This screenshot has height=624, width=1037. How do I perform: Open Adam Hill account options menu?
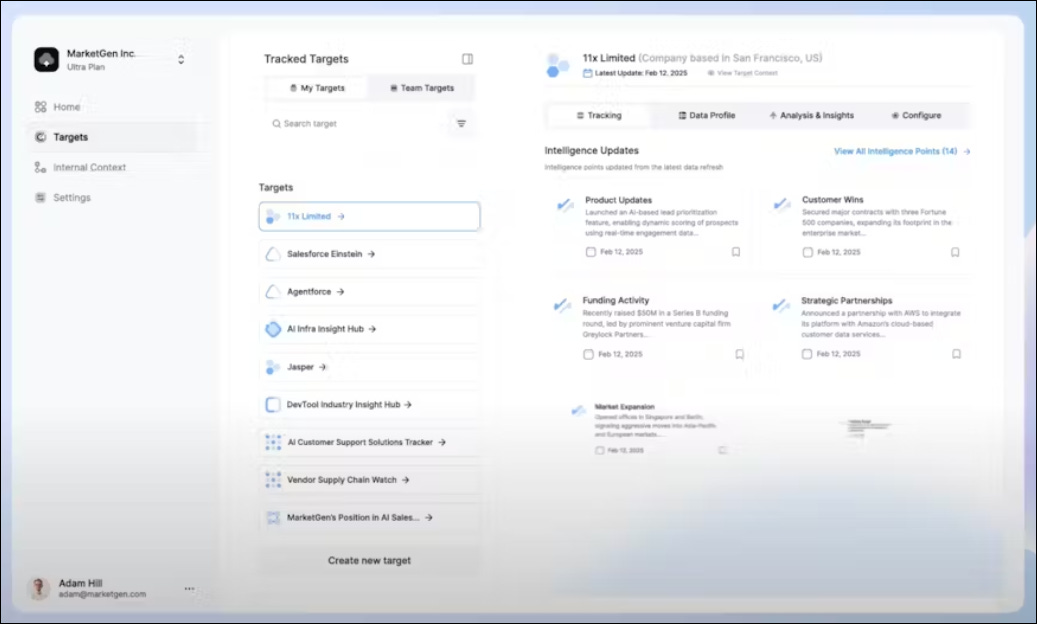tap(189, 588)
